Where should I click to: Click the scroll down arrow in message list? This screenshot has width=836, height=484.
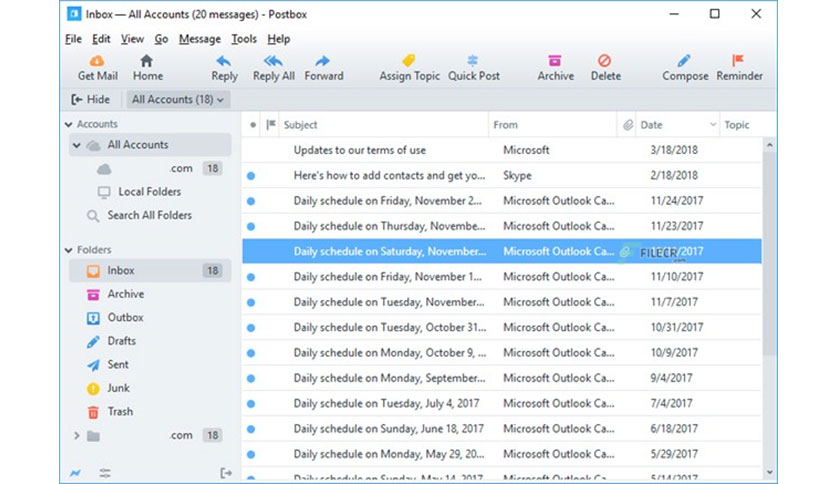[x=769, y=472]
